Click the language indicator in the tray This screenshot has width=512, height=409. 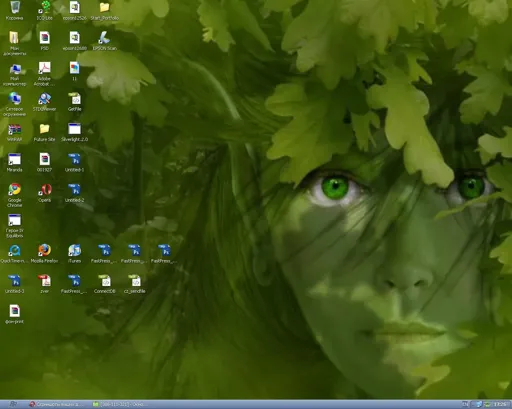tap(465, 404)
